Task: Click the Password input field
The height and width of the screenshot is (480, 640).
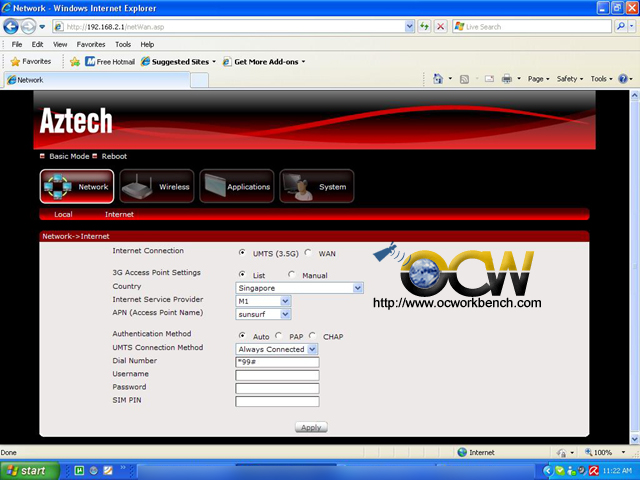Action: pyautogui.click(x=277, y=388)
